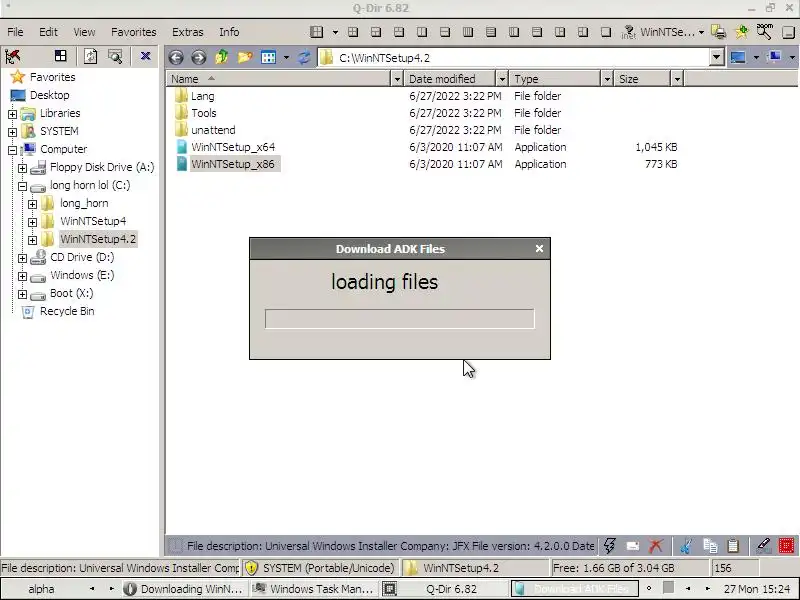Open the Date modified column dropdown
This screenshot has width=800, height=600.
502,79
